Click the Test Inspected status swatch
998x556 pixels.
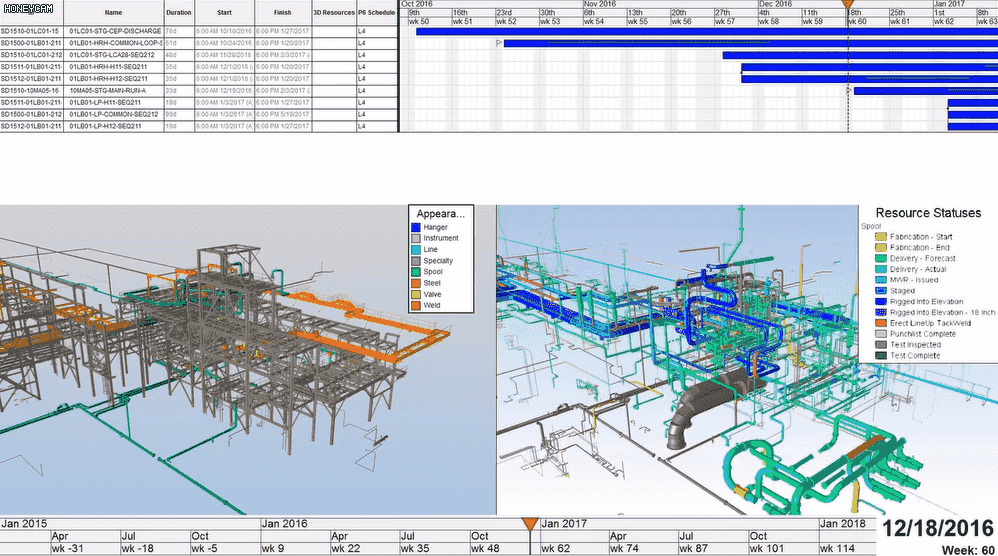(x=881, y=345)
